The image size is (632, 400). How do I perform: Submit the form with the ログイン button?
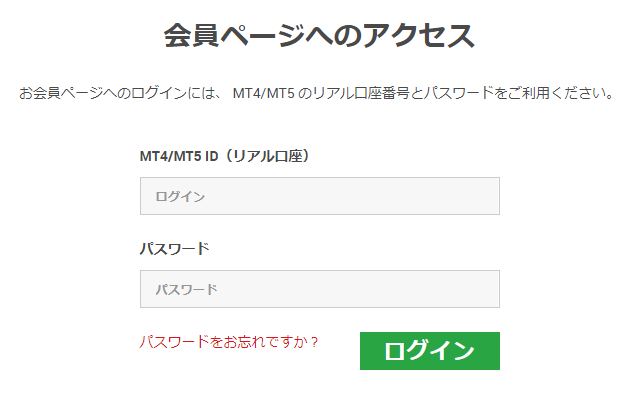pyautogui.click(x=430, y=351)
